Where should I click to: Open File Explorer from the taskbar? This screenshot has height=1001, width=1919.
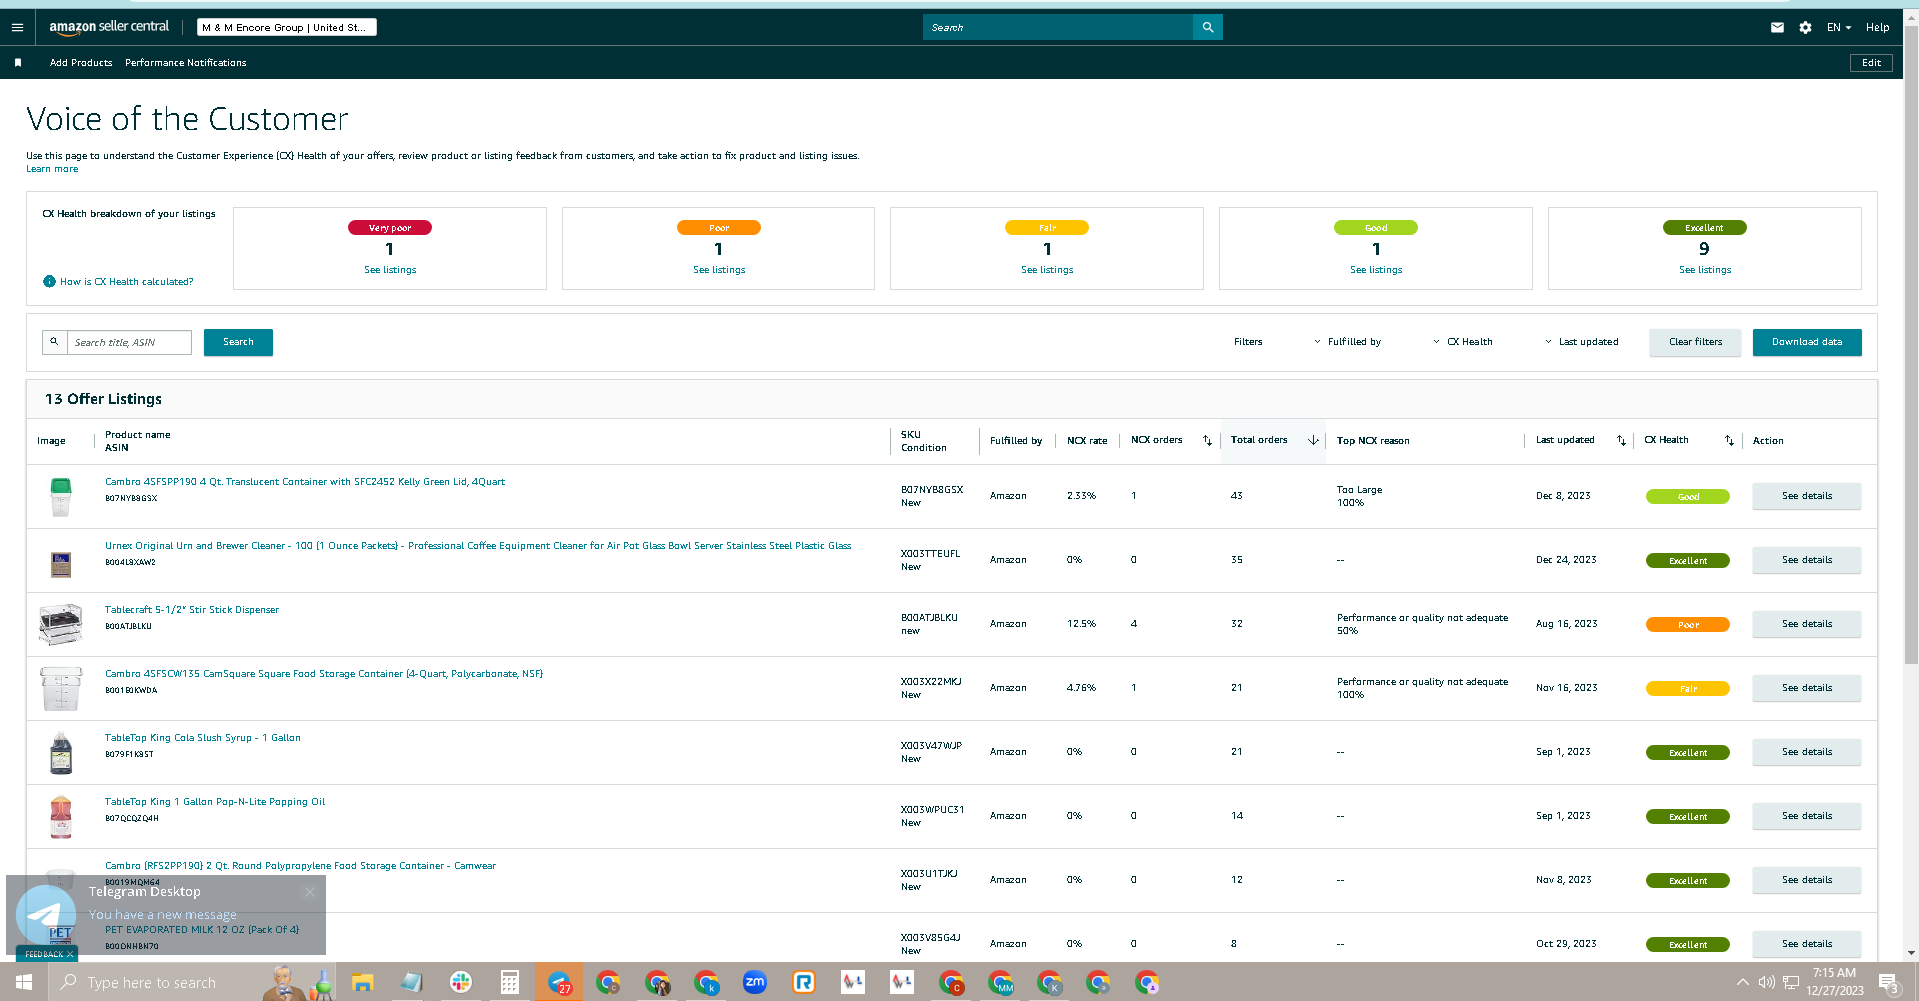pos(362,982)
